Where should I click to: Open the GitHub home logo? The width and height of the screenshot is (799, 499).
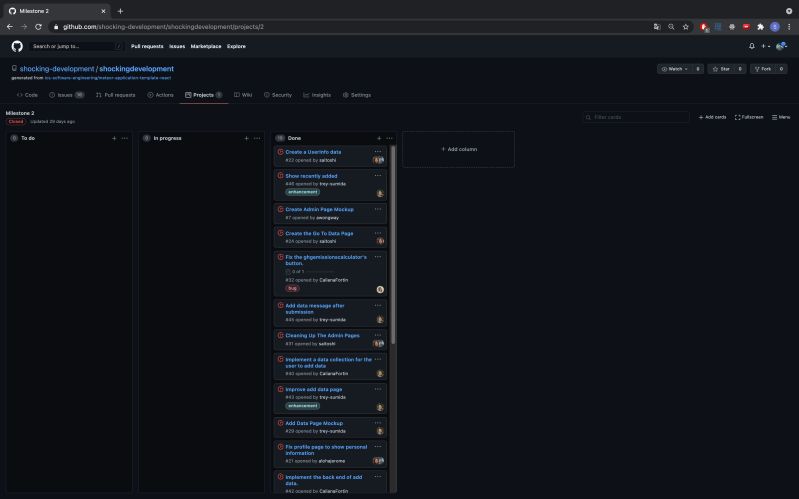pyautogui.click(x=17, y=46)
